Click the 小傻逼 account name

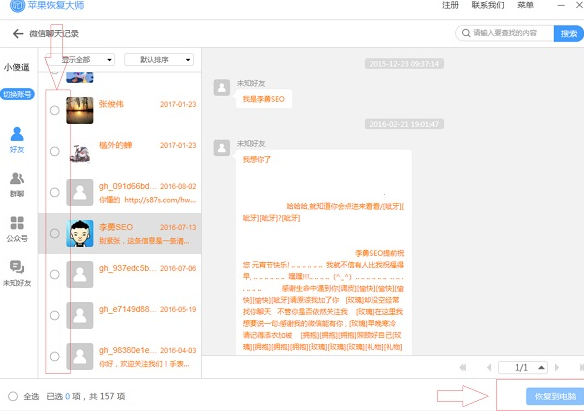(17, 67)
